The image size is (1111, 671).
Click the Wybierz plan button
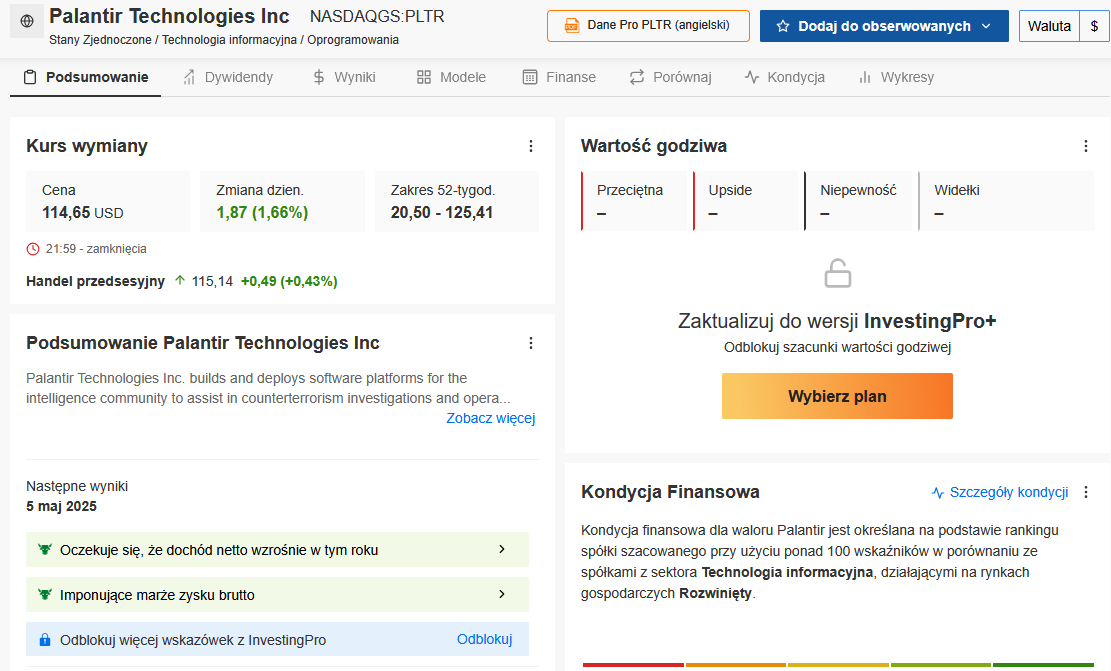837,396
